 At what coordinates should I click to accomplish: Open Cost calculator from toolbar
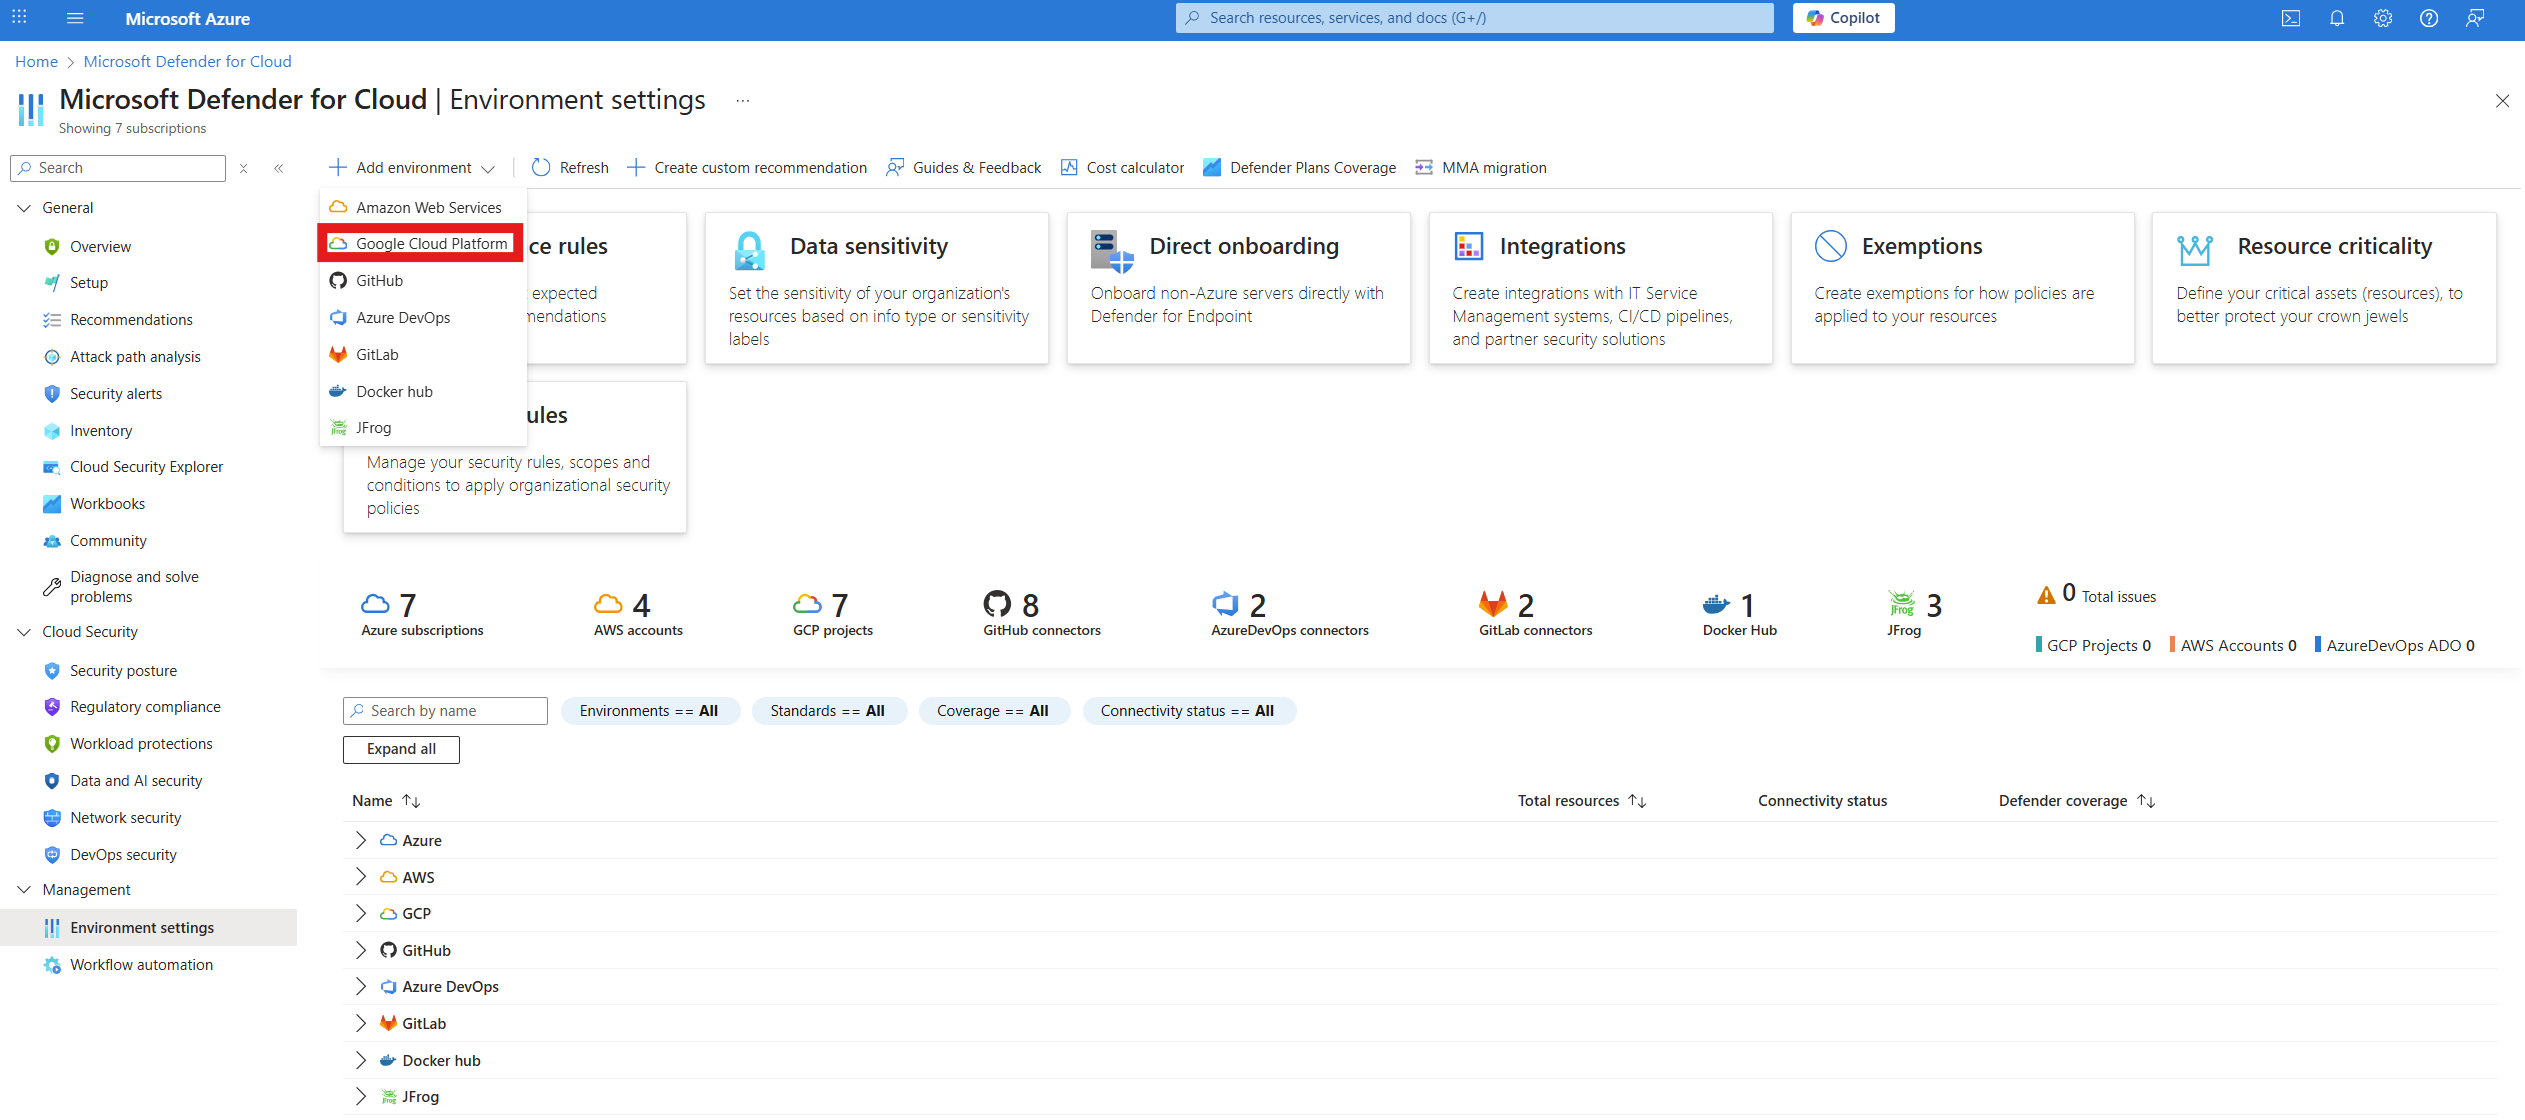(1122, 168)
